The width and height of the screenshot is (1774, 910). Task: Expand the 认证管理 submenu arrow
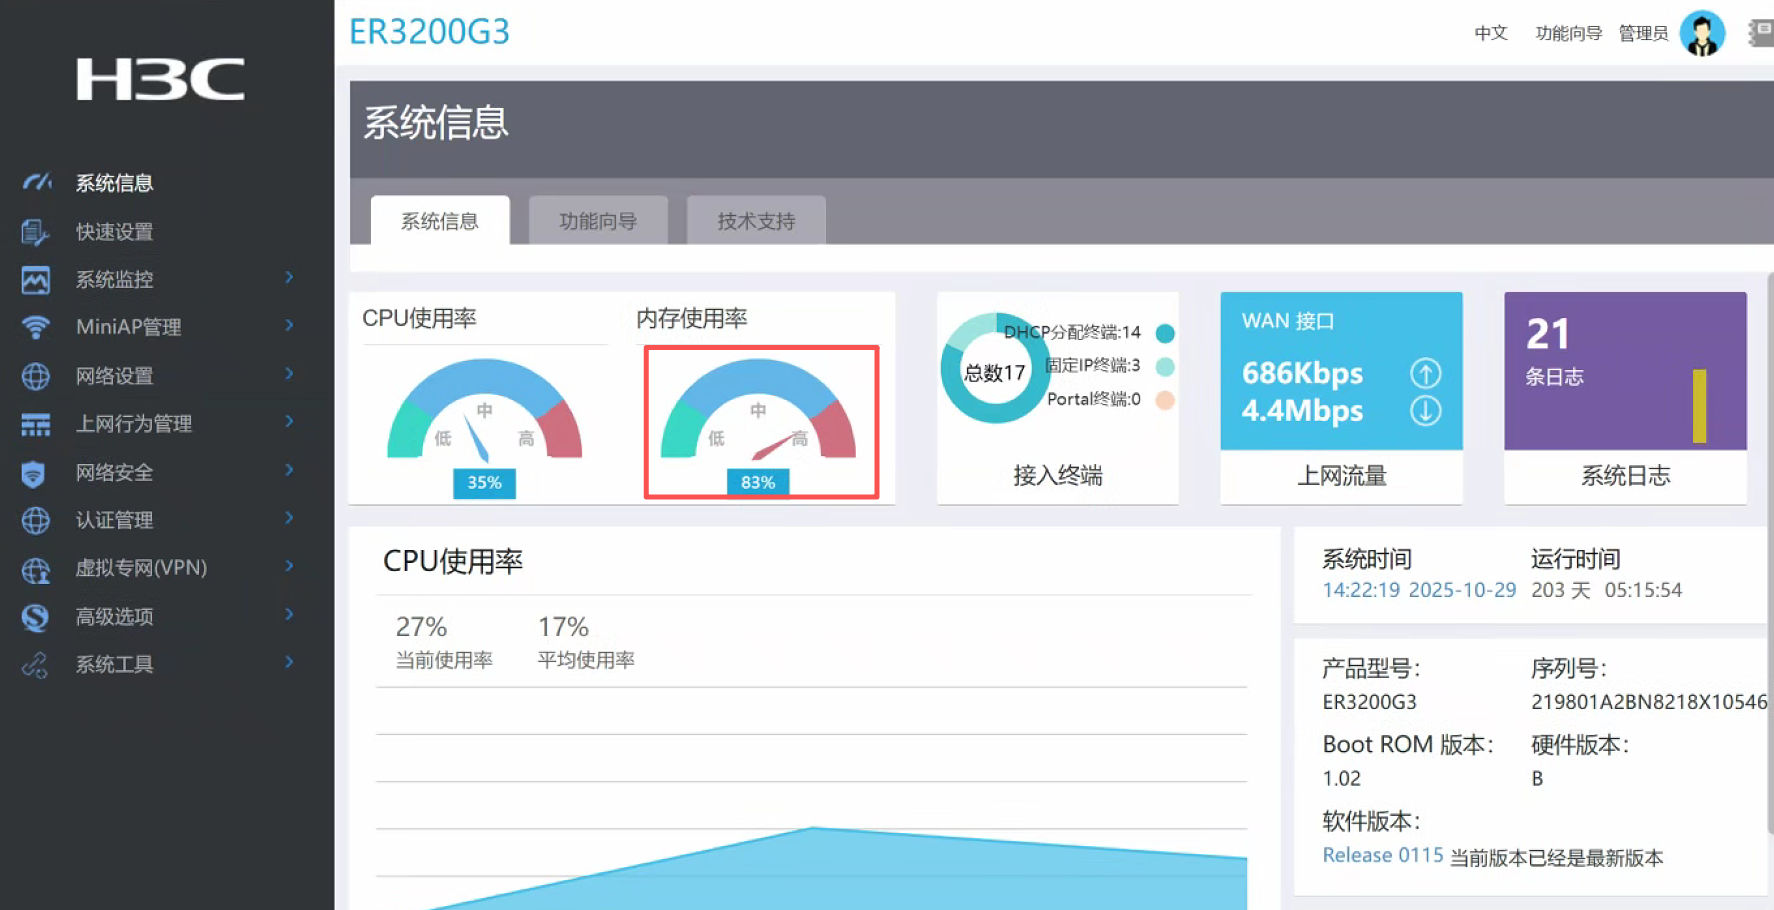(x=289, y=518)
